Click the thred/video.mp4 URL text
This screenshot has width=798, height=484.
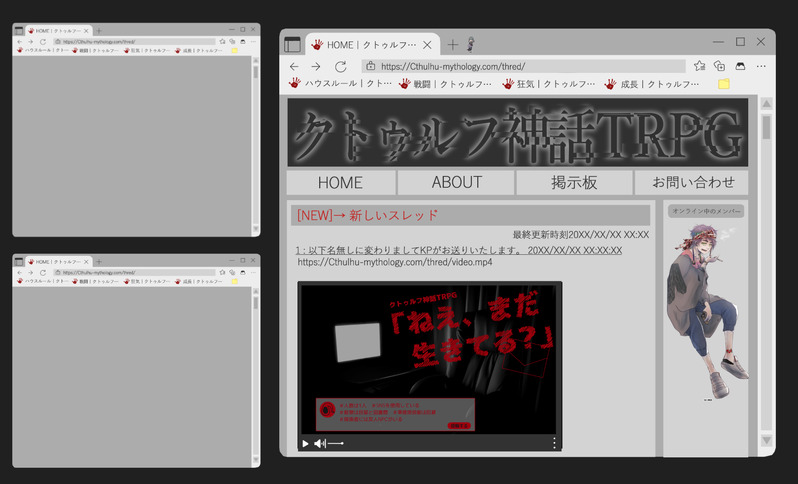coord(395,263)
